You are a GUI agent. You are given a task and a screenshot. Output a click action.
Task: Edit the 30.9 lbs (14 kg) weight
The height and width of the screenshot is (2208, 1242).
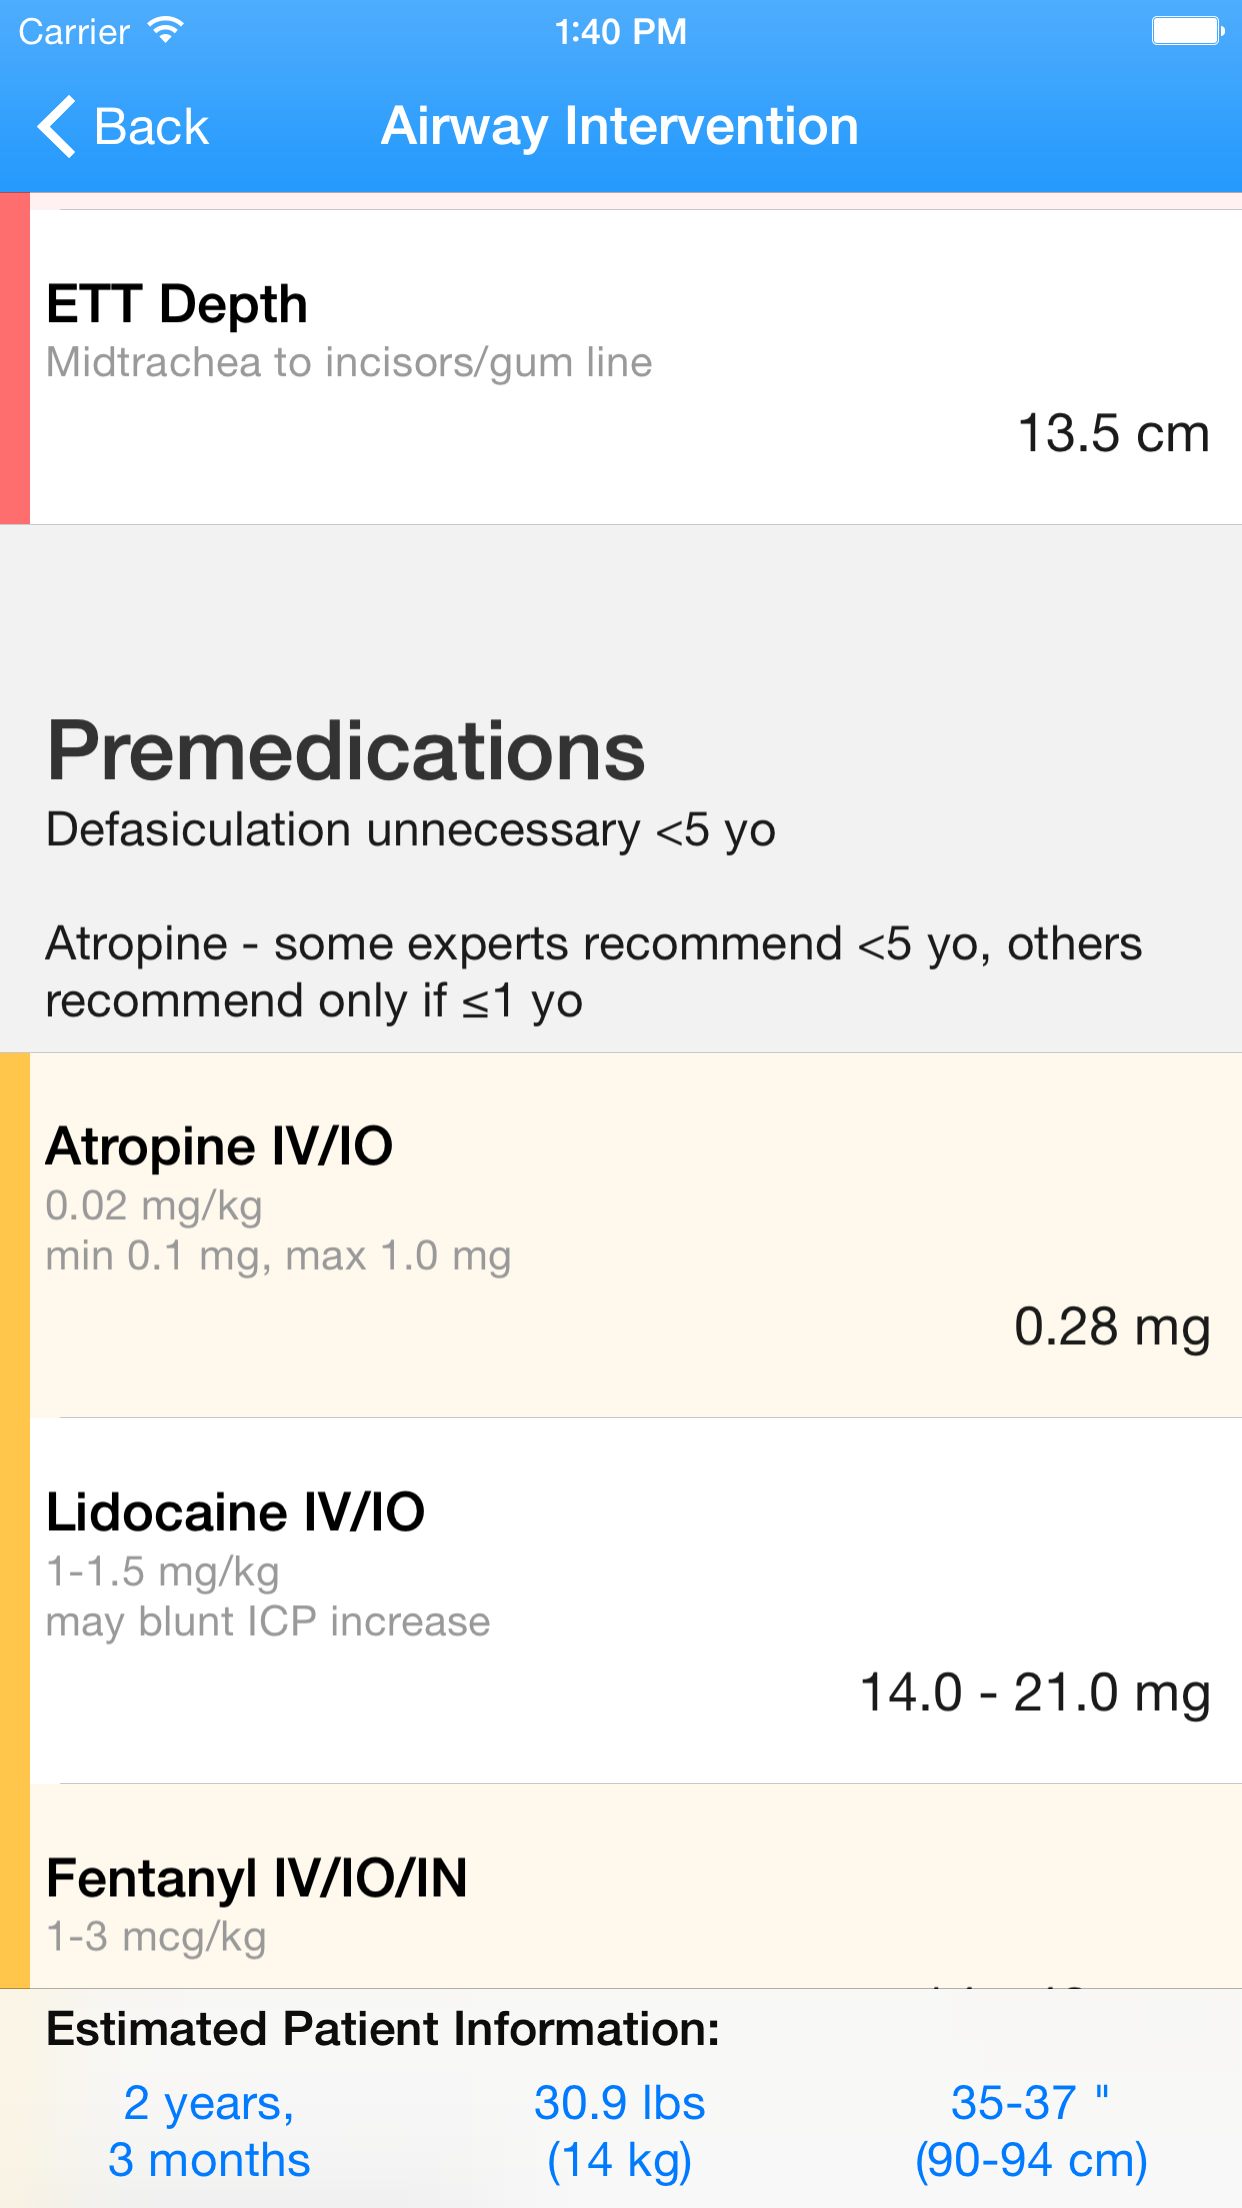(620, 2131)
